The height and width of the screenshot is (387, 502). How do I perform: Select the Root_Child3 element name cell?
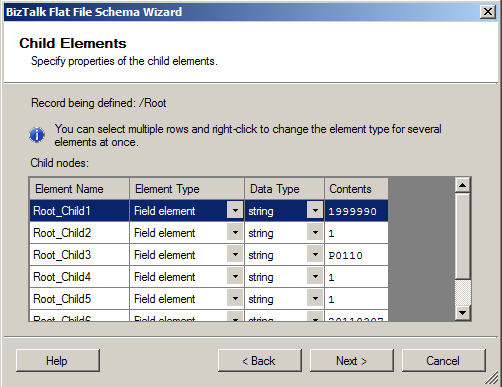click(79, 255)
